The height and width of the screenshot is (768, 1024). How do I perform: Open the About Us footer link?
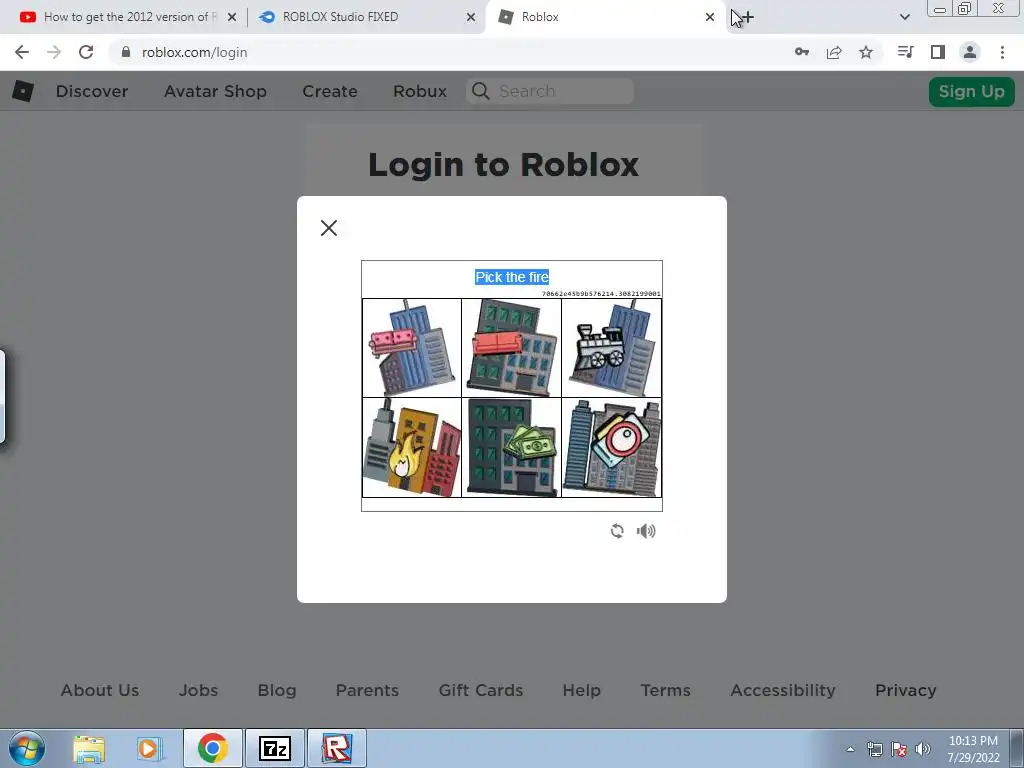tap(100, 690)
